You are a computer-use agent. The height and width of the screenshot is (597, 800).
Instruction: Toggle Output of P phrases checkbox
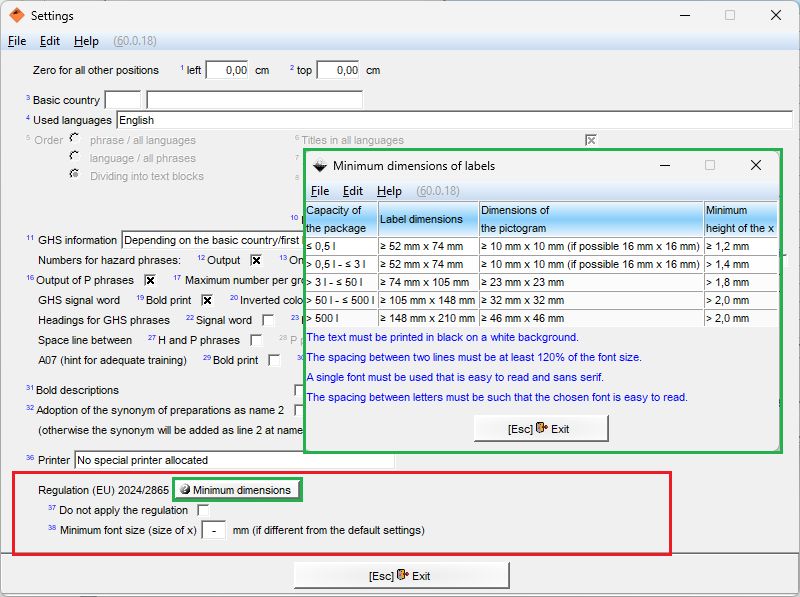point(150,280)
